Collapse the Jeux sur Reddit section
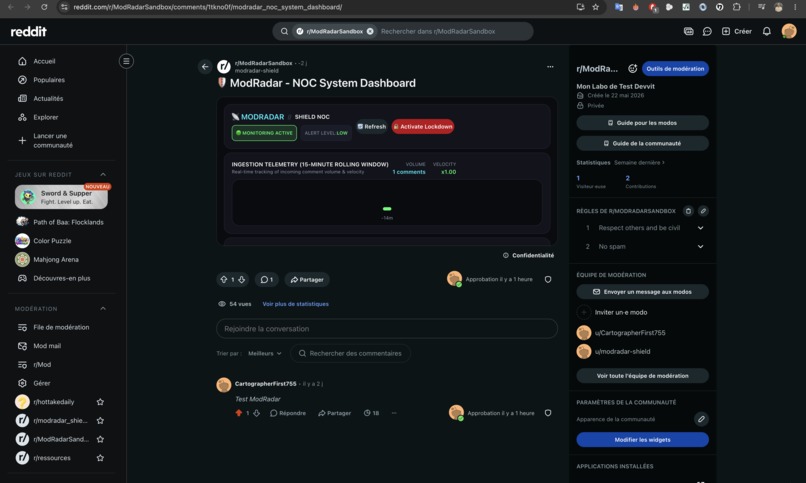The image size is (806, 483). click(103, 175)
